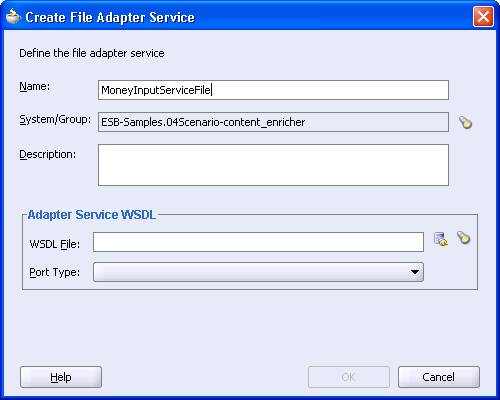Focus the WSDL File input field
This screenshot has height=400, width=500.
click(x=258, y=242)
